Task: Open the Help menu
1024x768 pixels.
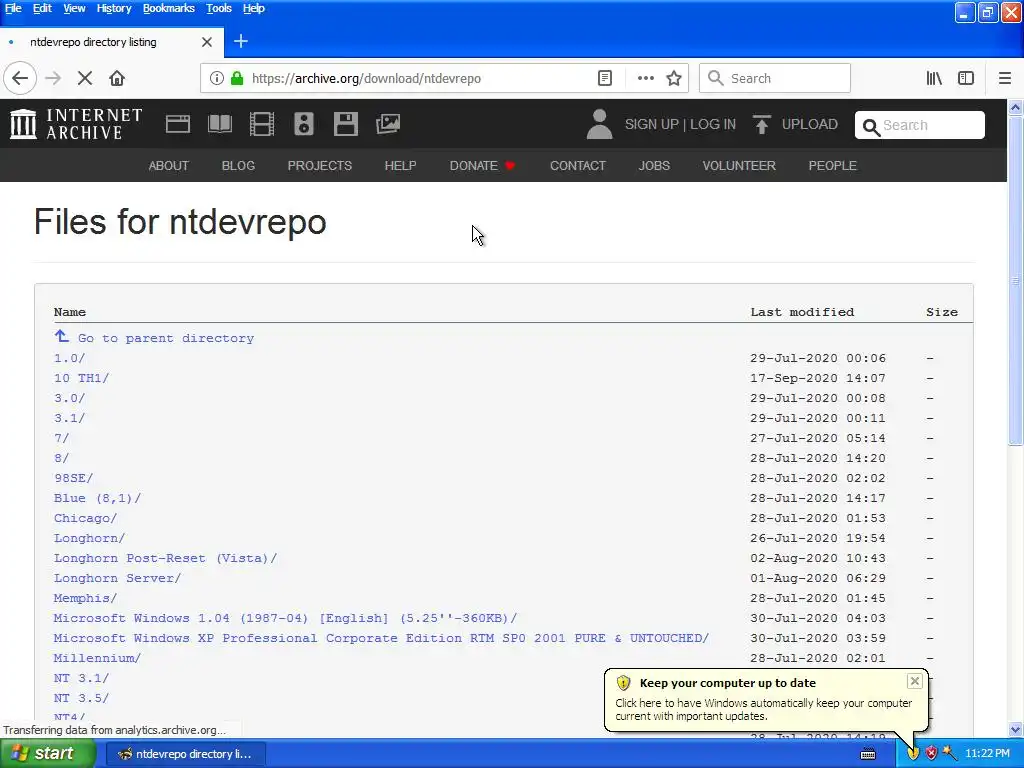Action: click(x=253, y=8)
